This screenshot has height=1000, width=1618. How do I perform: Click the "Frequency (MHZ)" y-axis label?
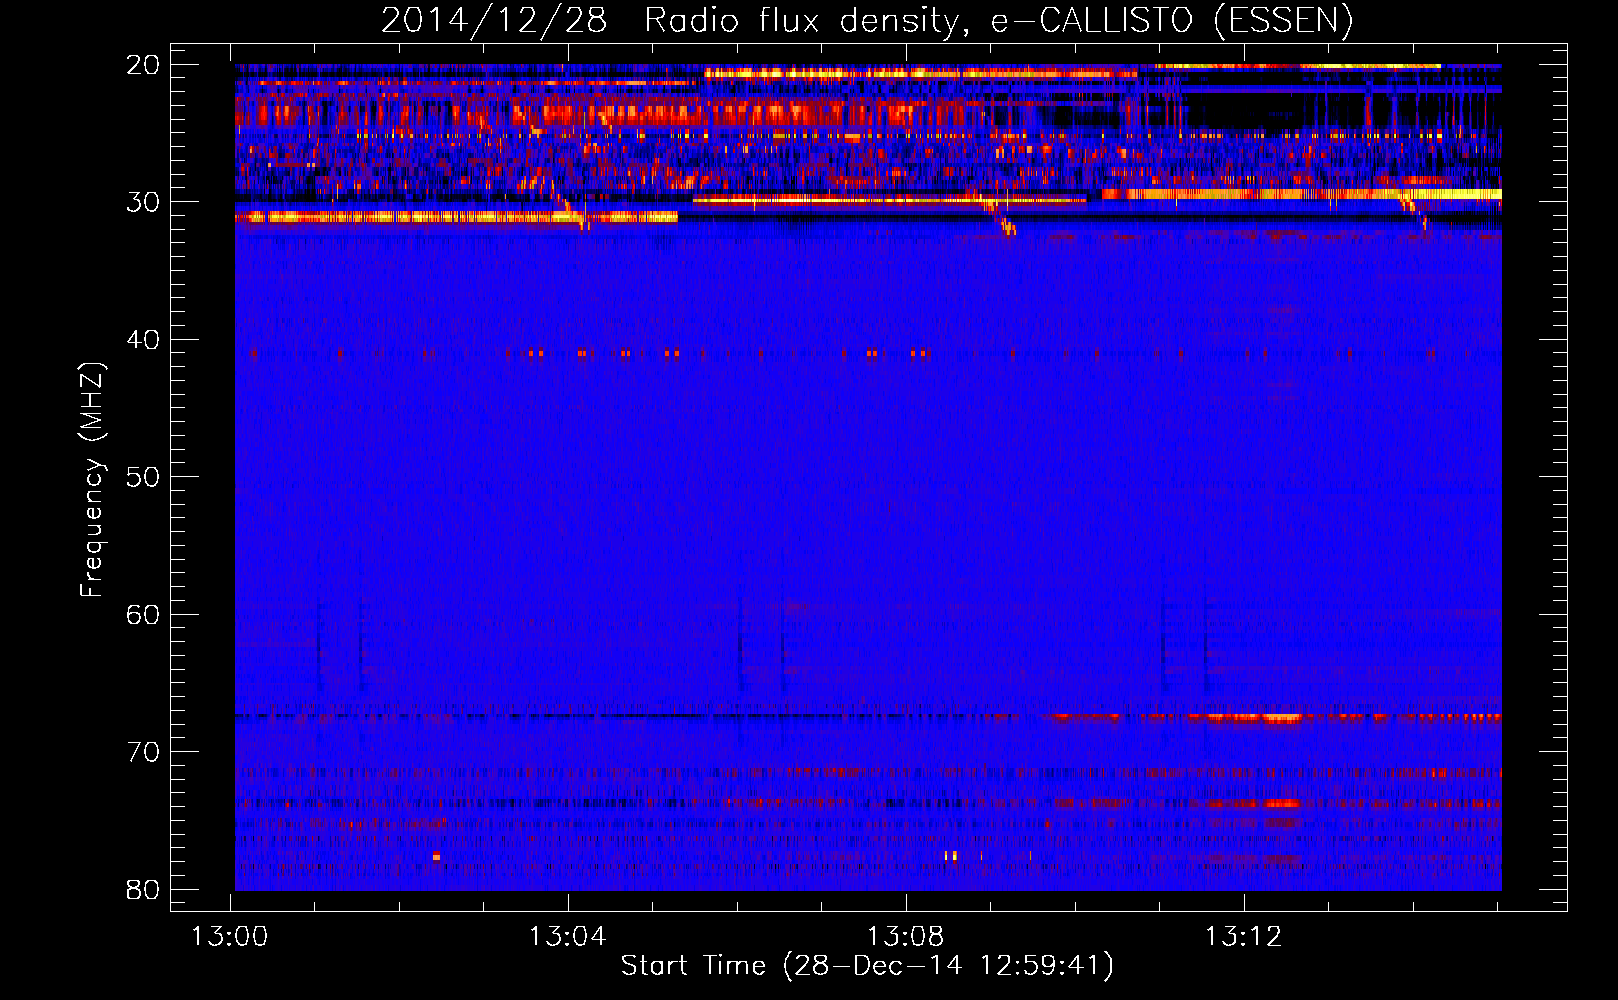pyautogui.click(x=92, y=480)
